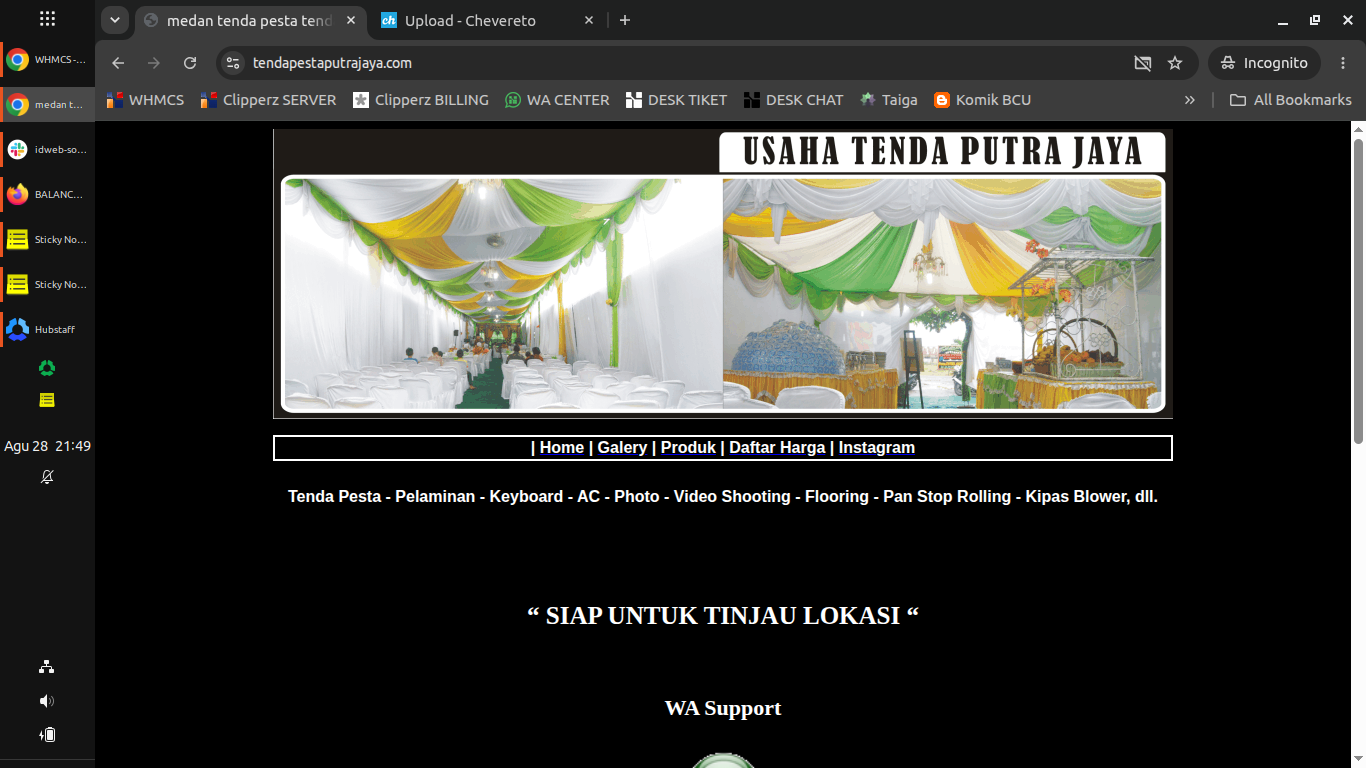The image size is (1366, 768).
Task: Open the Clipperz BILLING bookmark
Action: tap(421, 100)
